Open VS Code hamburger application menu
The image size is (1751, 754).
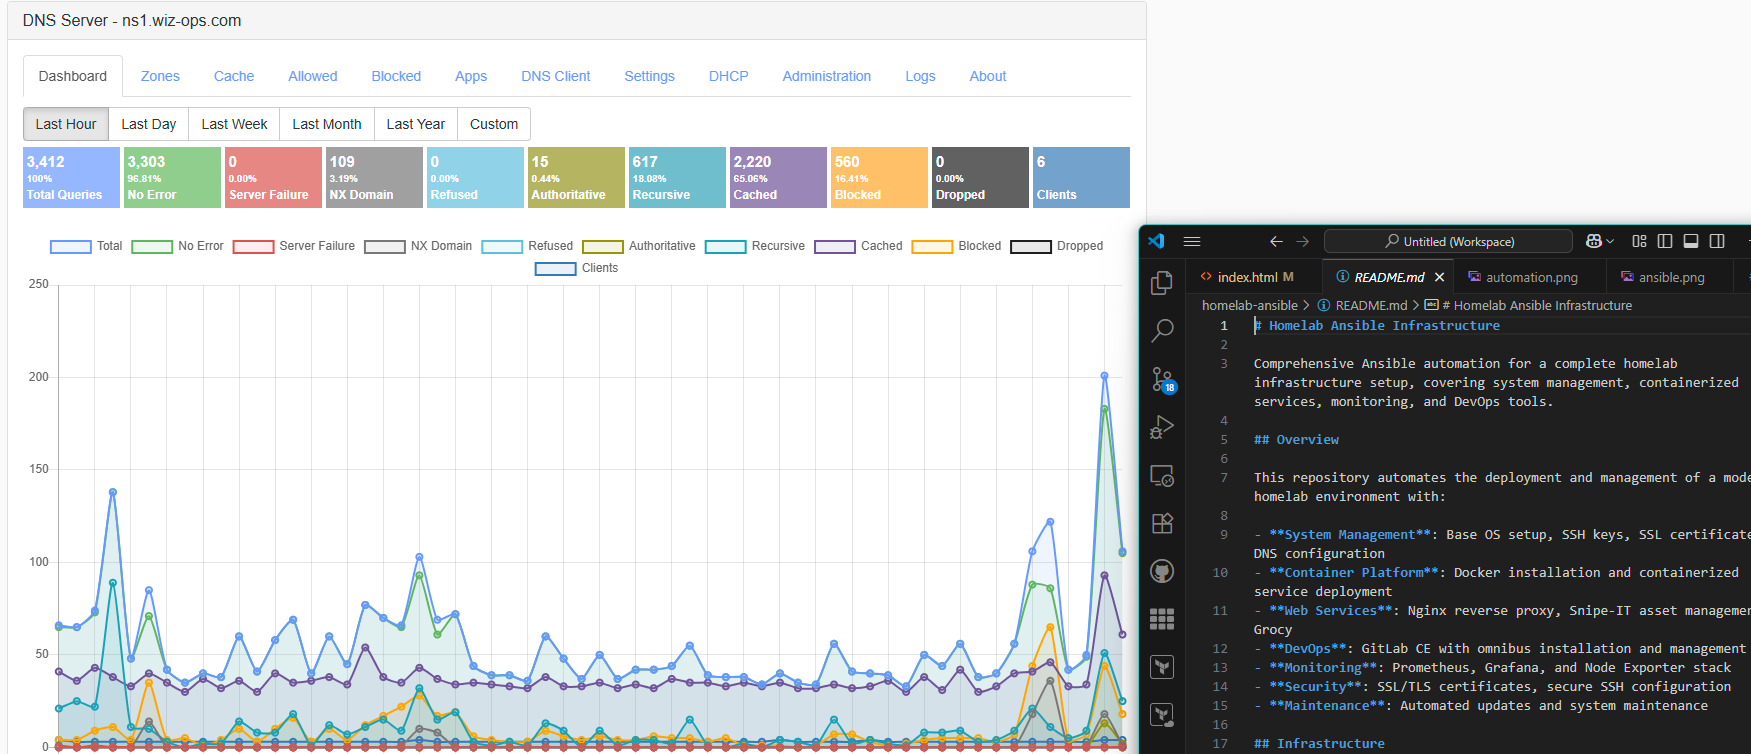click(x=1192, y=241)
